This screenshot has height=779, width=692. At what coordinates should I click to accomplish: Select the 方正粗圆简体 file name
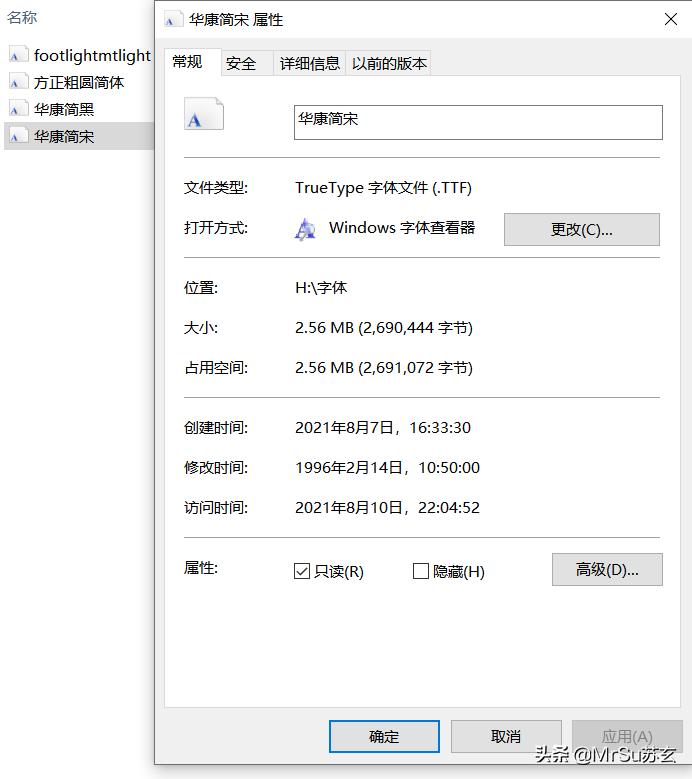click(78, 82)
